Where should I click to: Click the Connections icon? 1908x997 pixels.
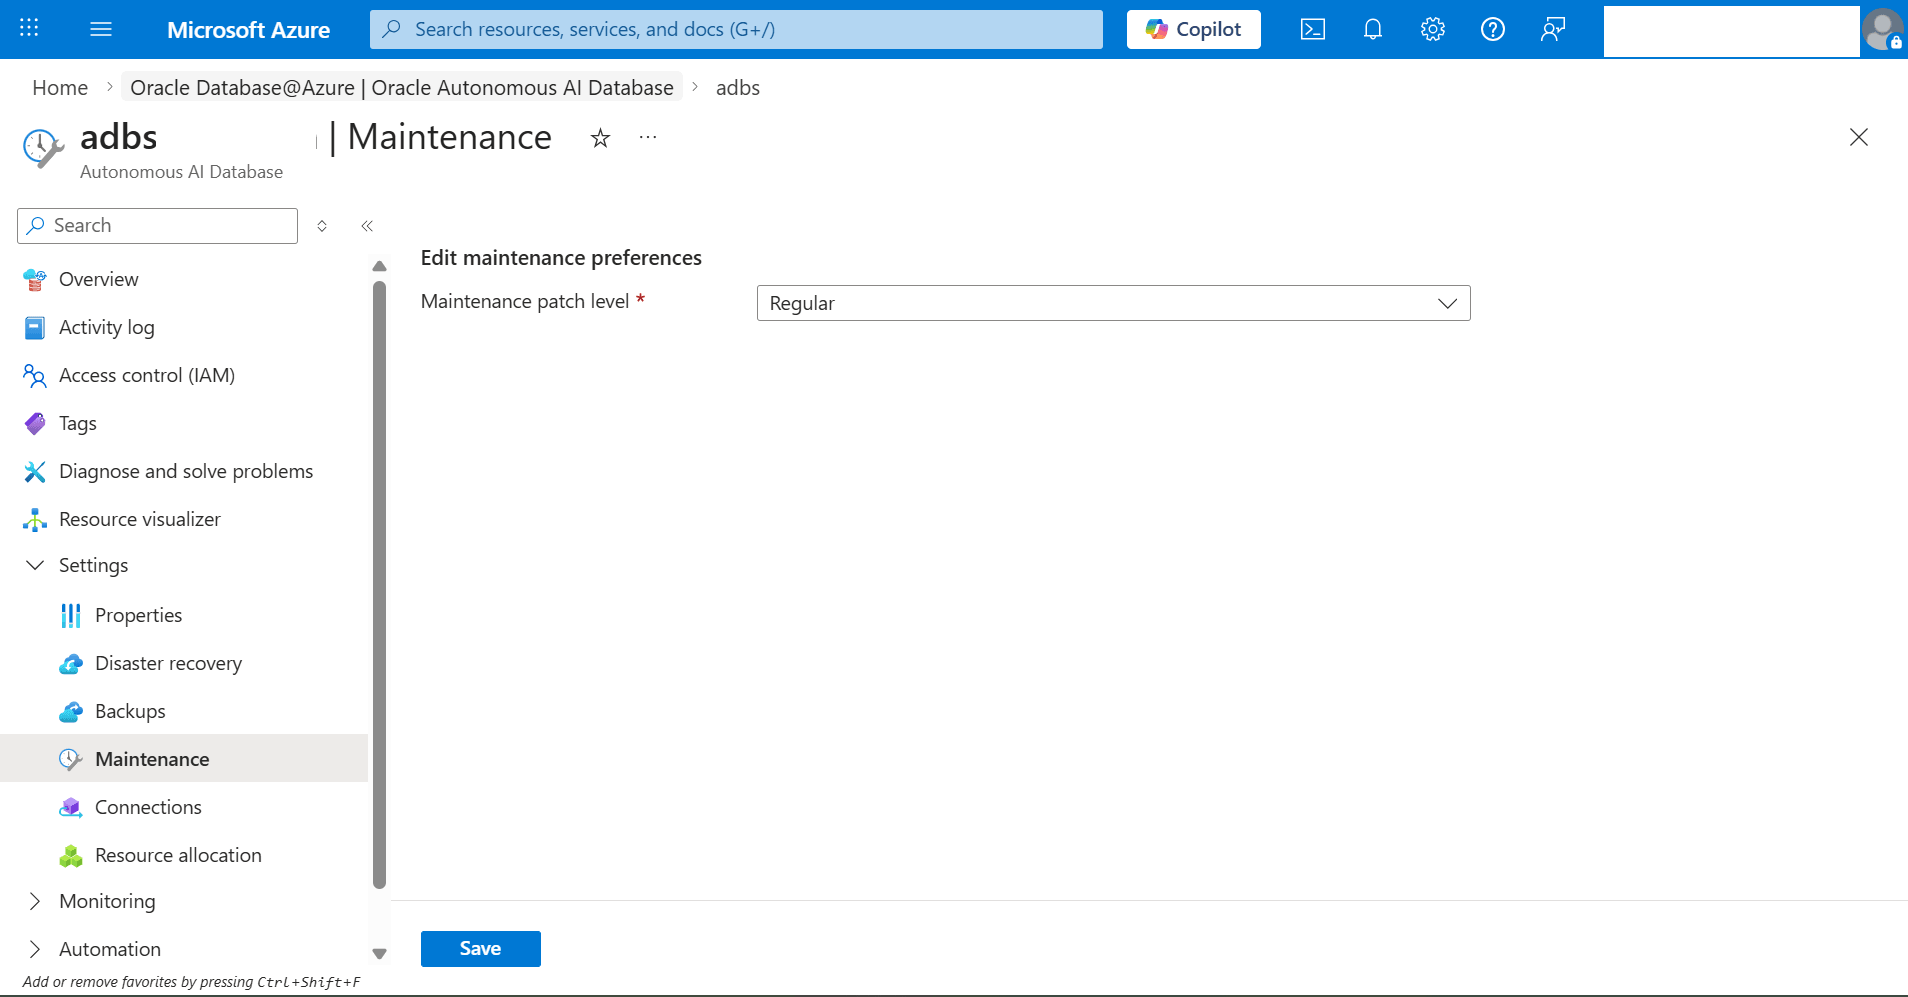(x=71, y=808)
